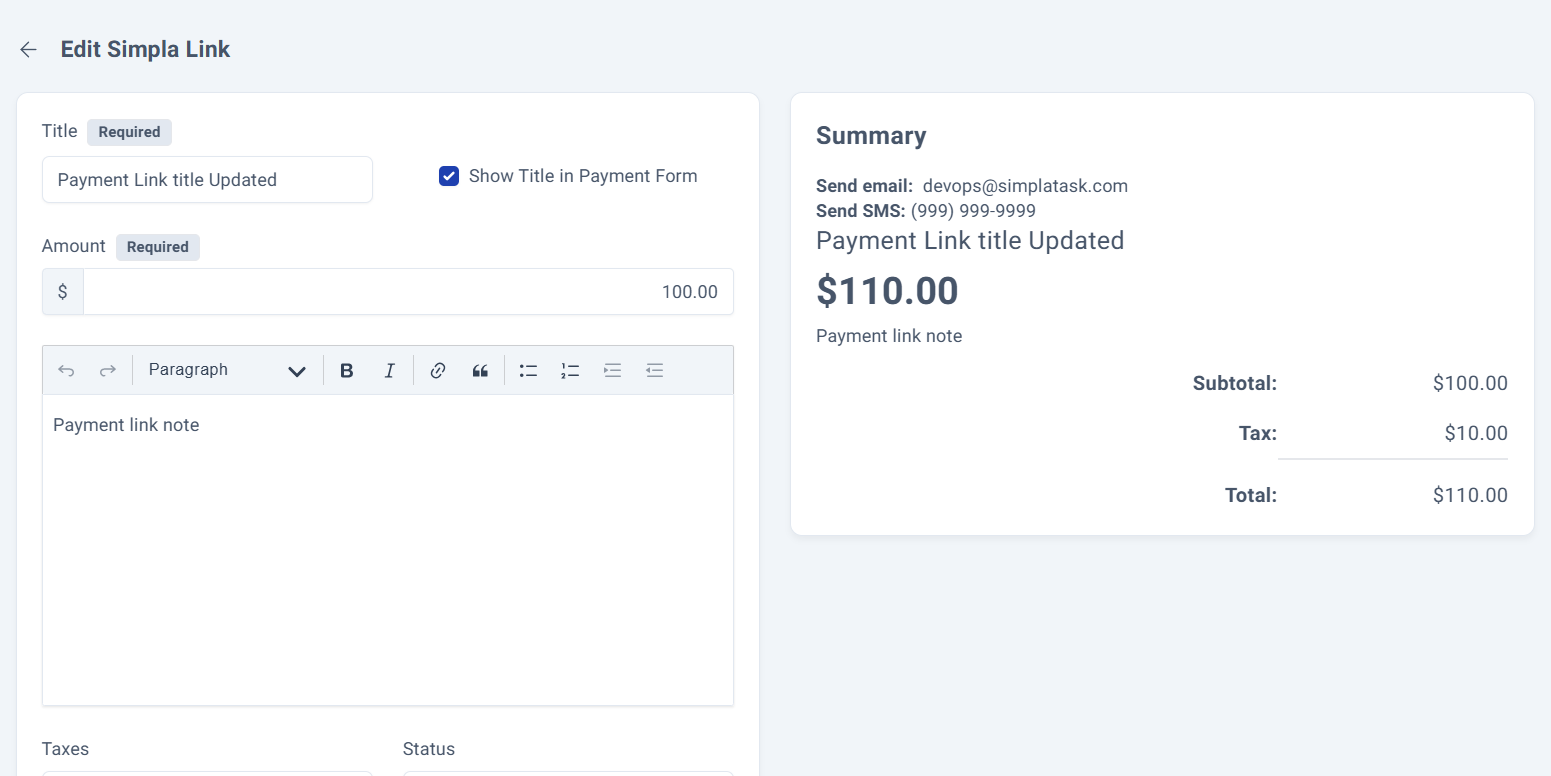The height and width of the screenshot is (776, 1551).
Task: Click the Total $110.00 value
Action: pyautogui.click(x=1470, y=495)
